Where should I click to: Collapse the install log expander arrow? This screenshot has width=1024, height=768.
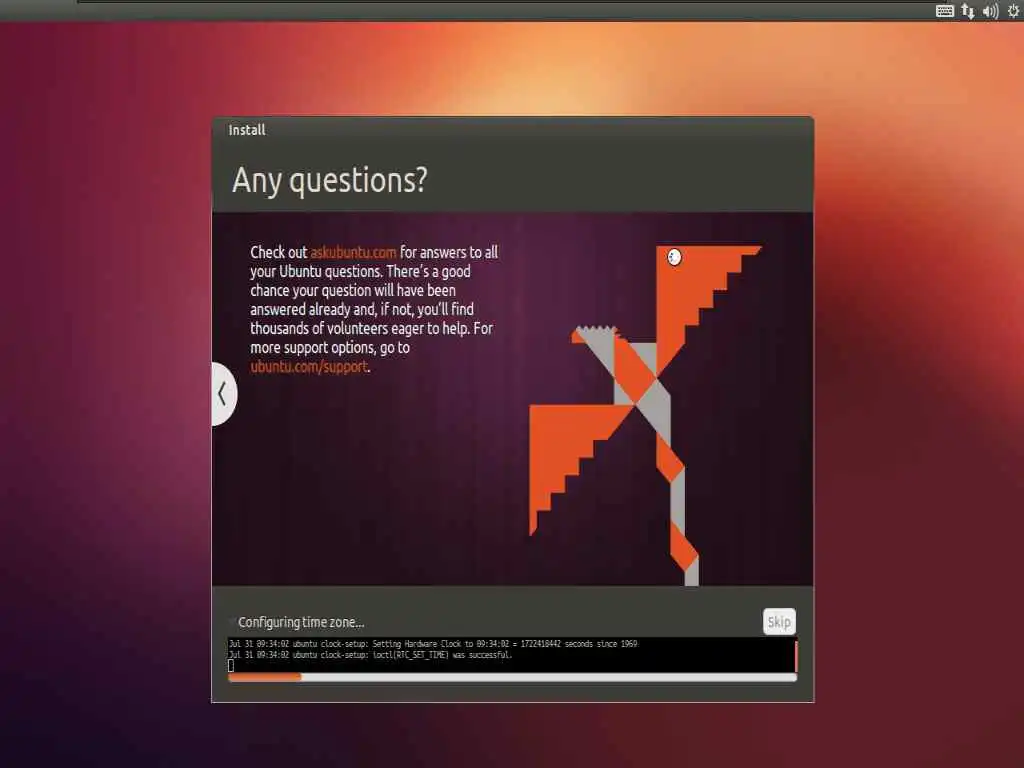(231, 622)
